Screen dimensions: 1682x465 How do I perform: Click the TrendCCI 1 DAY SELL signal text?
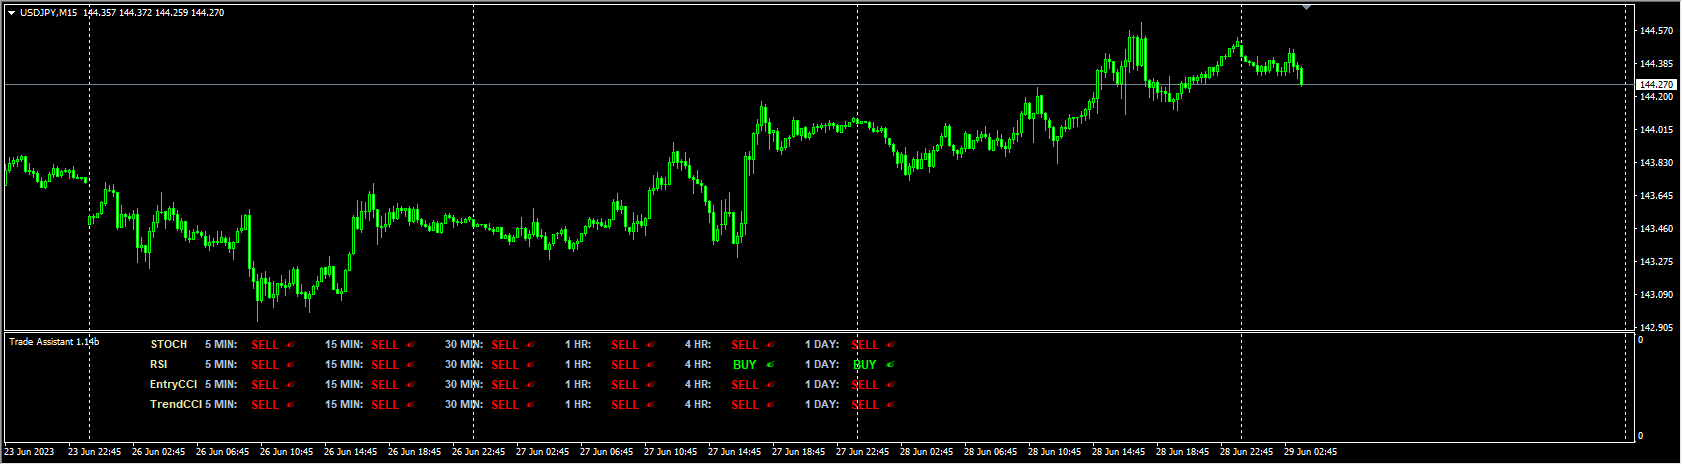[865, 405]
